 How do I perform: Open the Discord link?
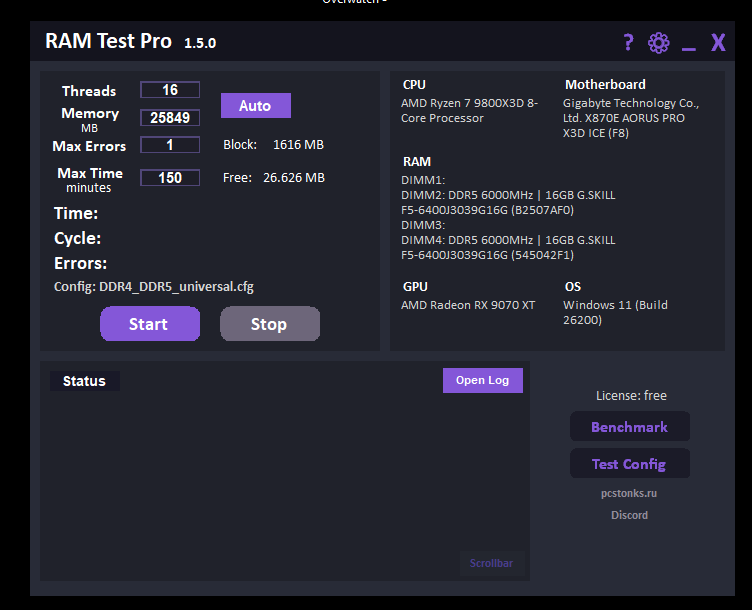point(629,515)
